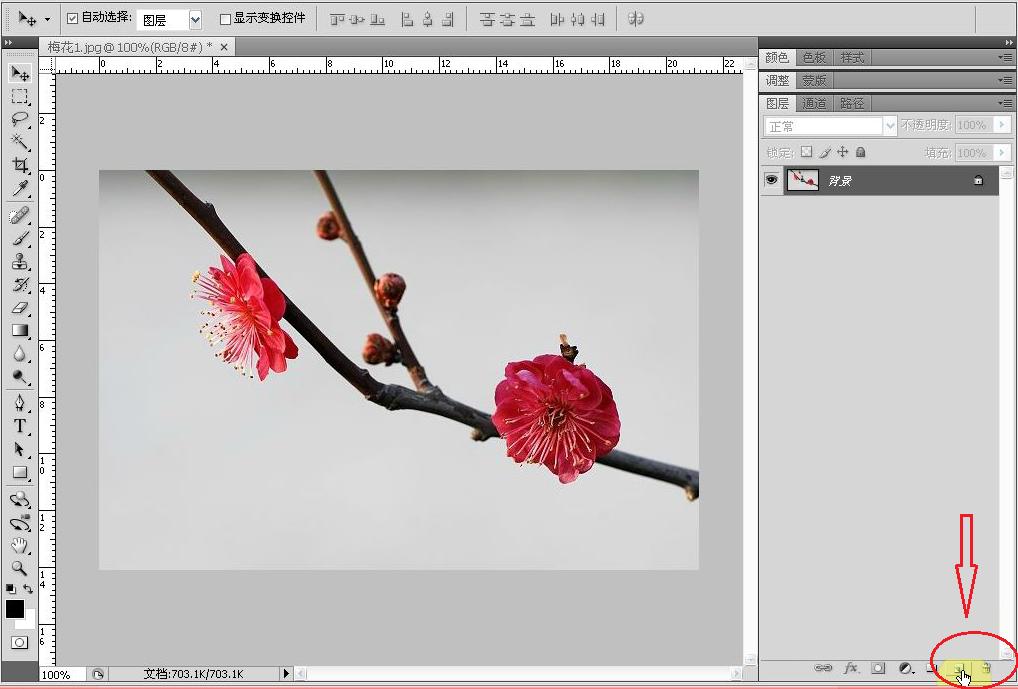Click the fx layer style icon
This screenshot has width=1018, height=689.
tap(851, 668)
